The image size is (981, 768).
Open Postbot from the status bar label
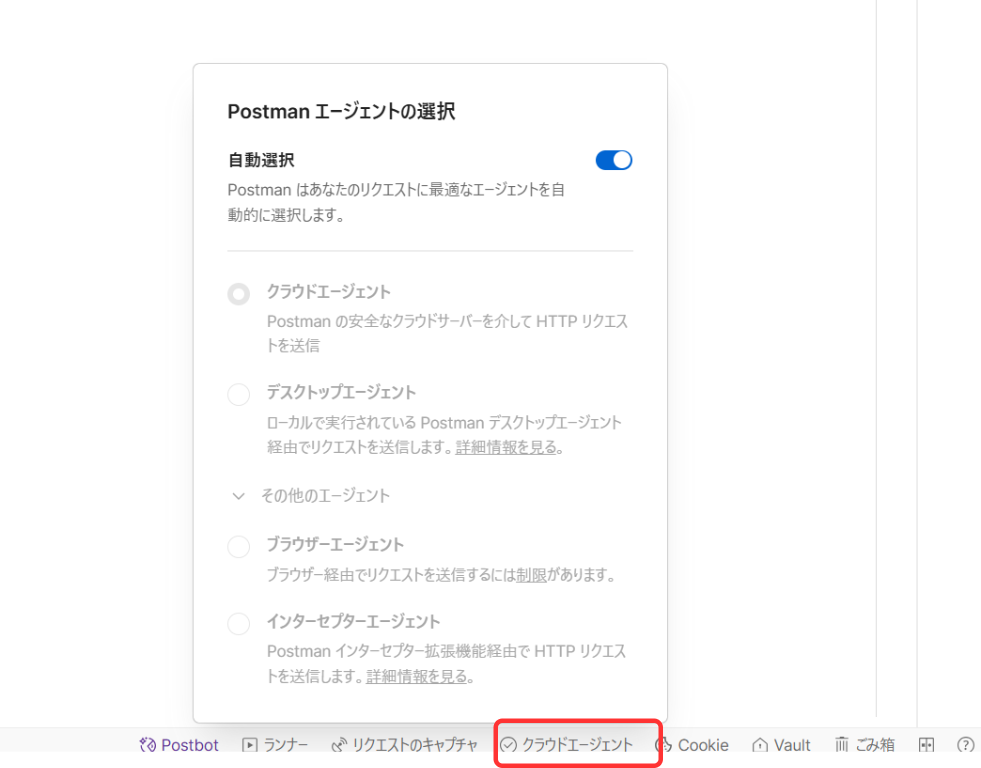pos(190,745)
